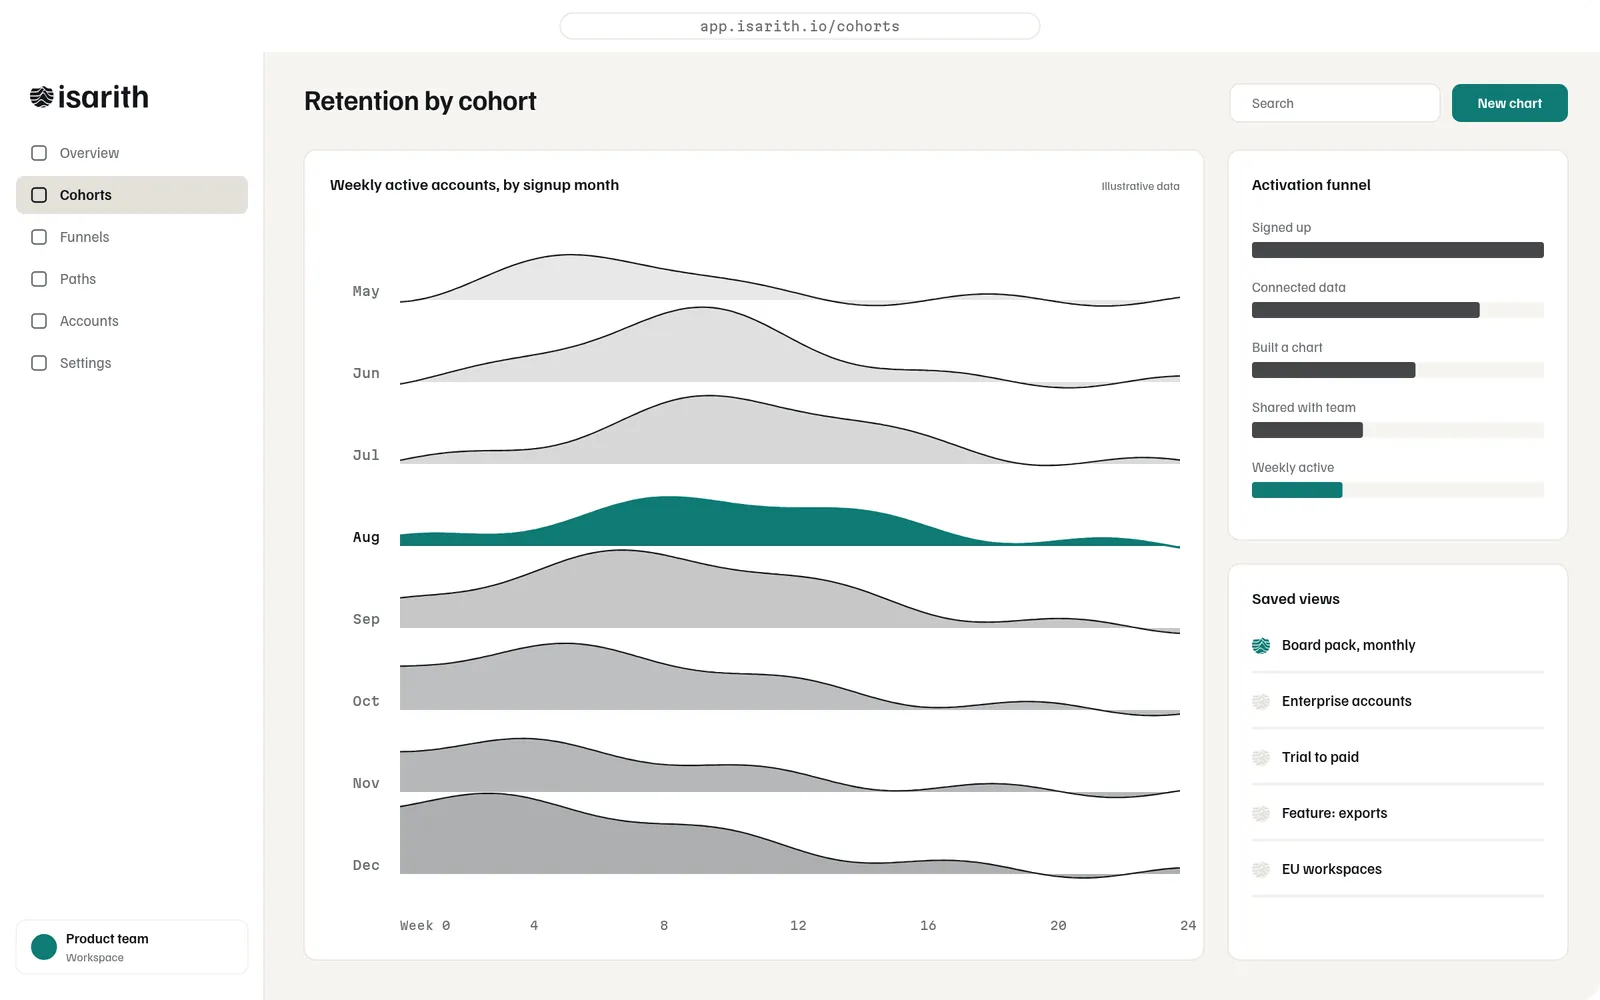Click the Cohorts sidebar icon
Image resolution: width=1600 pixels, height=1000 pixels.
click(x=39, y=195)
